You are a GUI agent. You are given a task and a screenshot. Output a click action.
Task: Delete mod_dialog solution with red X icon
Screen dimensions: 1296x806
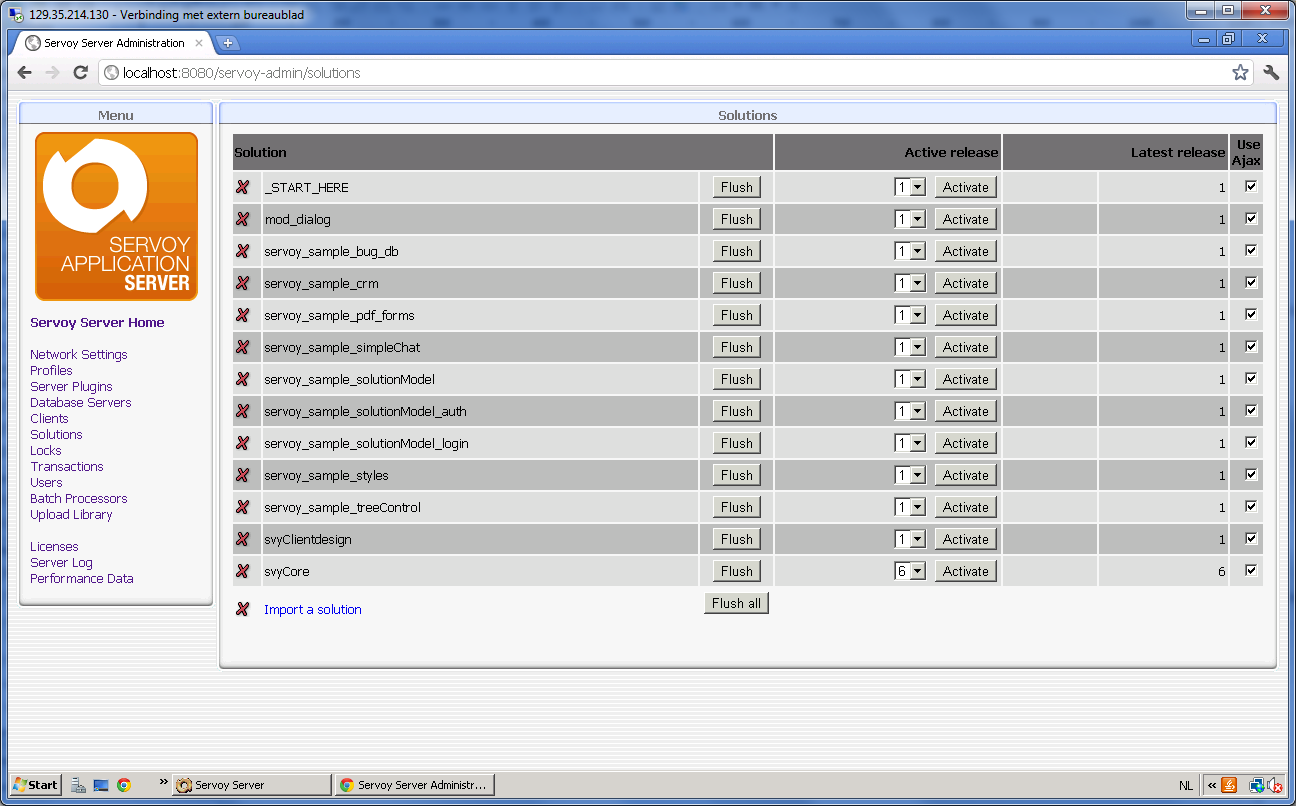click(x=242, y=219)
